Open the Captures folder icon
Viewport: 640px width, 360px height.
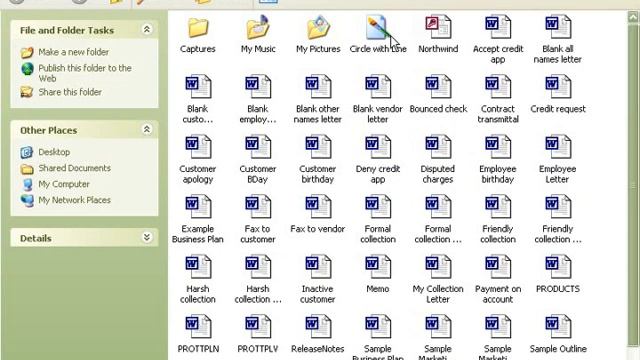pyautogui.click(x=198, y=28)
